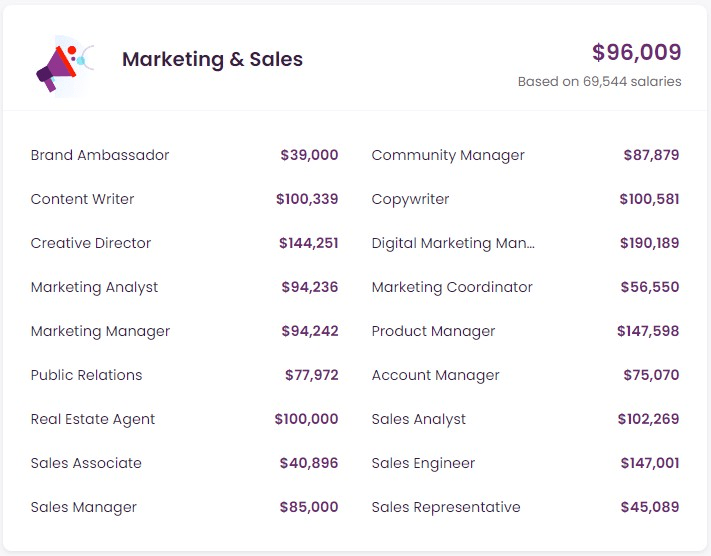Select the Marketing Coordinator listing

[x=452, y=287]
